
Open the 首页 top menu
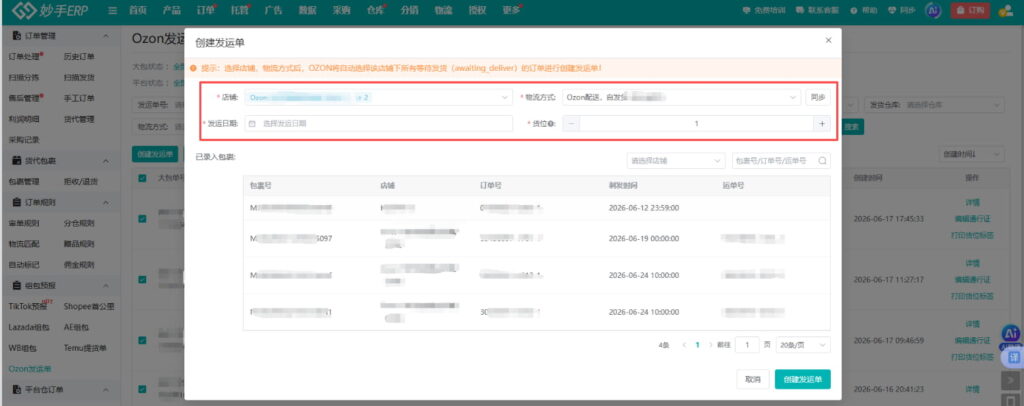pos(137,10)
